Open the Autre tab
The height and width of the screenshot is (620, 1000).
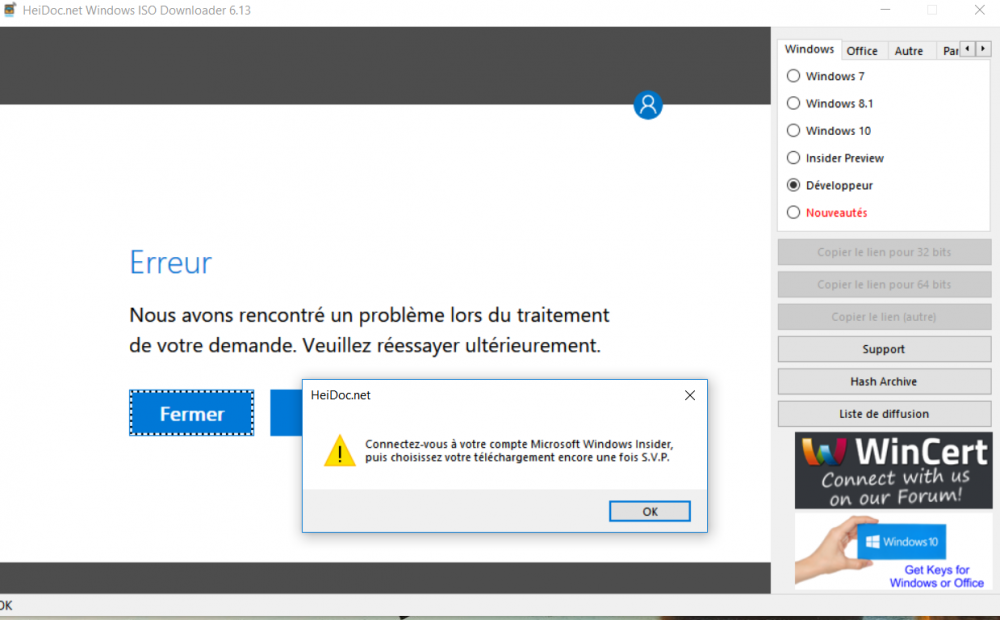[908, 51]
